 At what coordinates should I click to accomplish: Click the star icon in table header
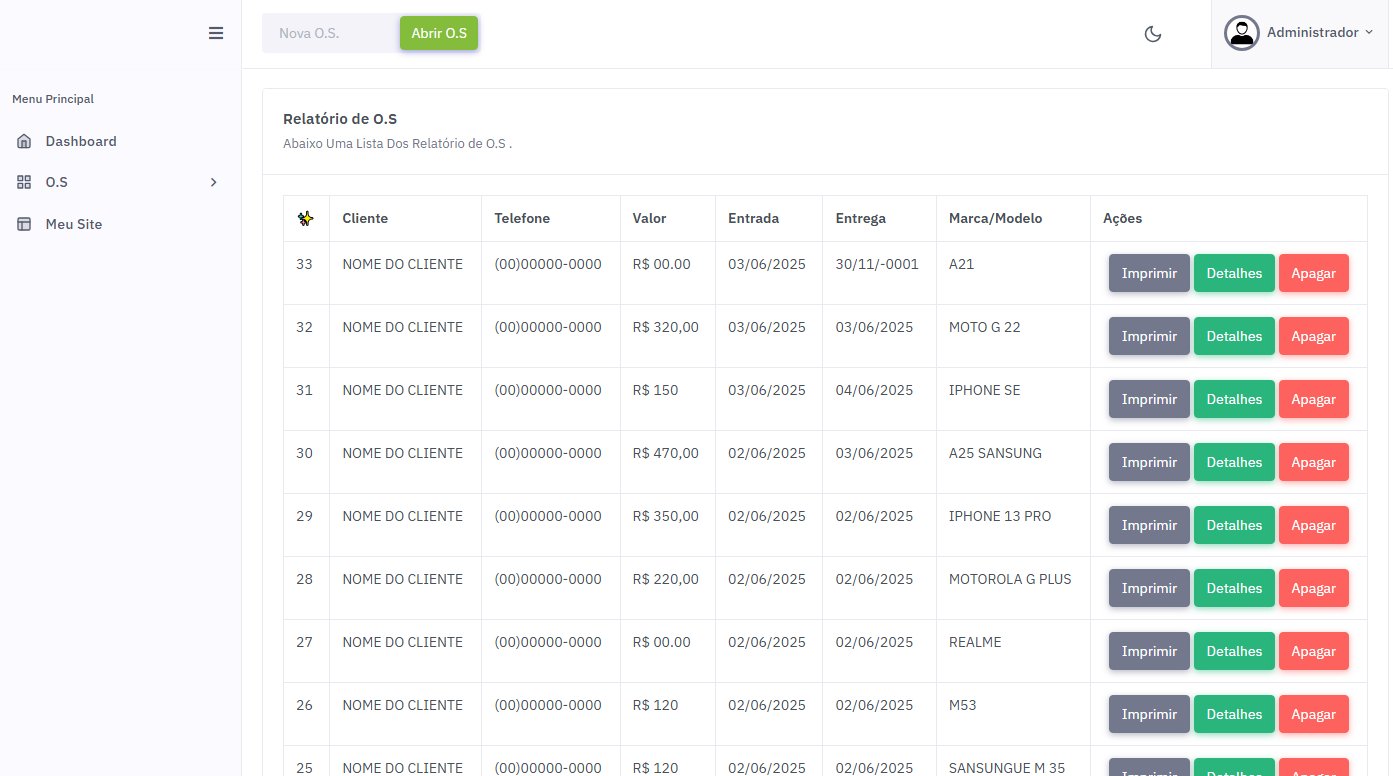[306, 219]
